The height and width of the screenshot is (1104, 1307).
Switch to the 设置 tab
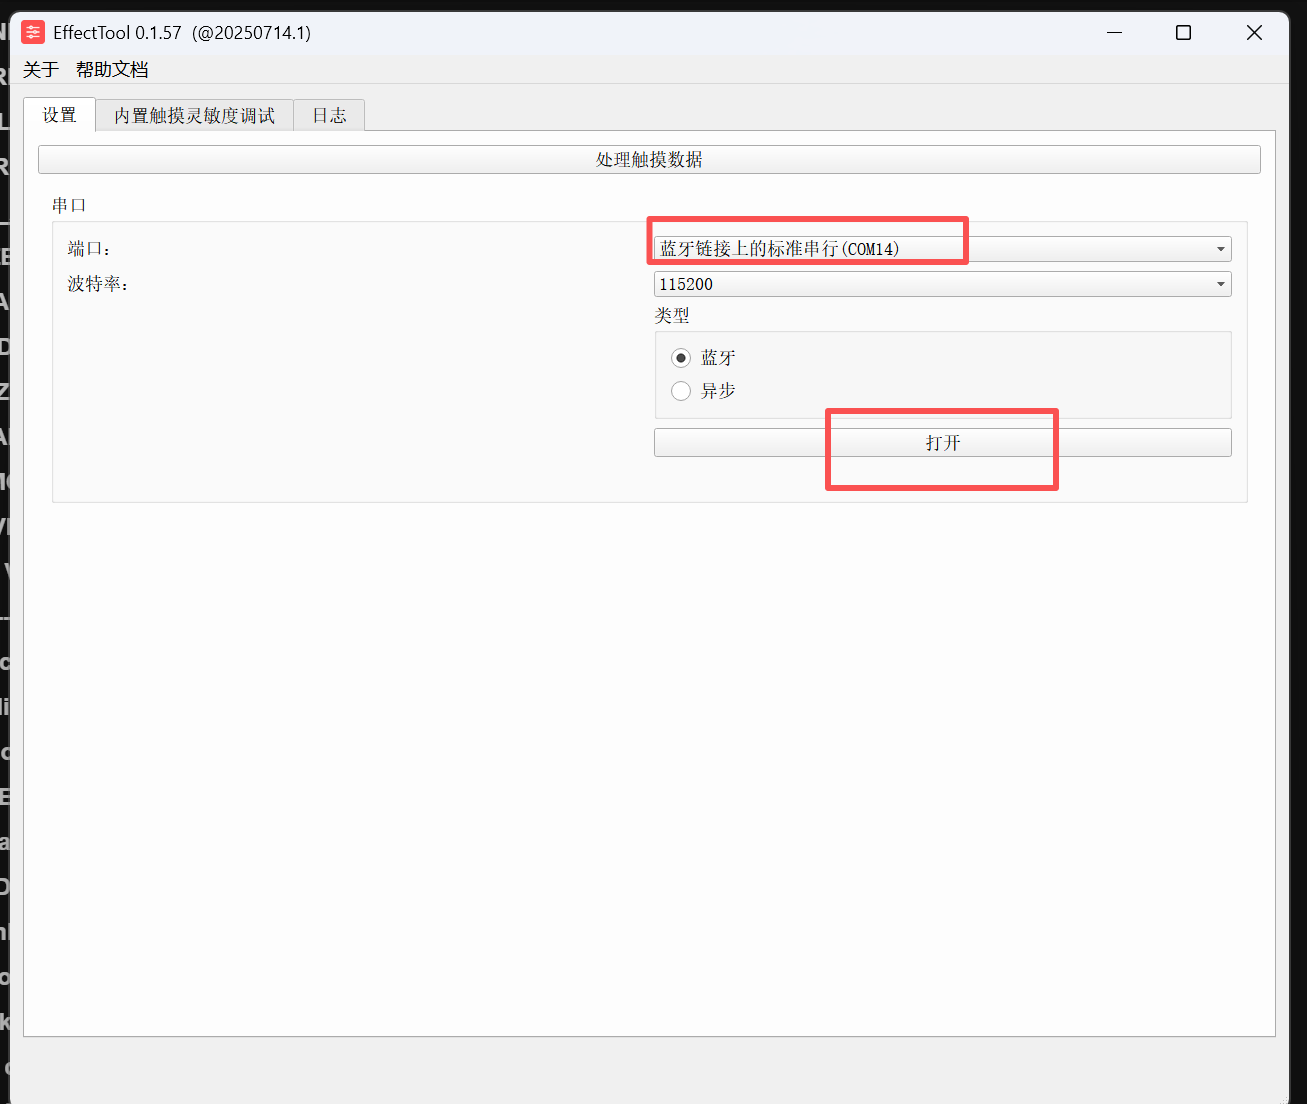pyautogui.click(x=59, y=115)
